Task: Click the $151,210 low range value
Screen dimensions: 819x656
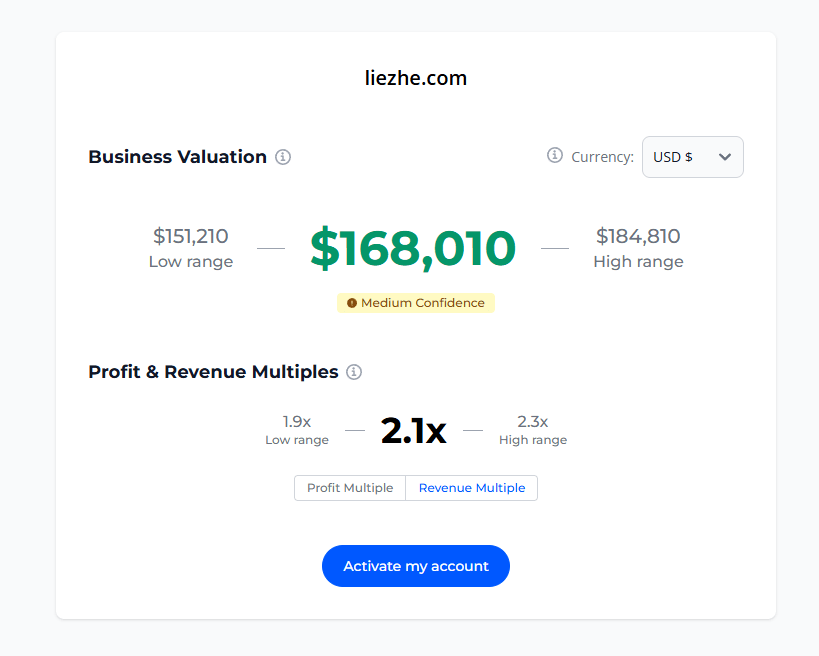Action: [x=191, y=236]
